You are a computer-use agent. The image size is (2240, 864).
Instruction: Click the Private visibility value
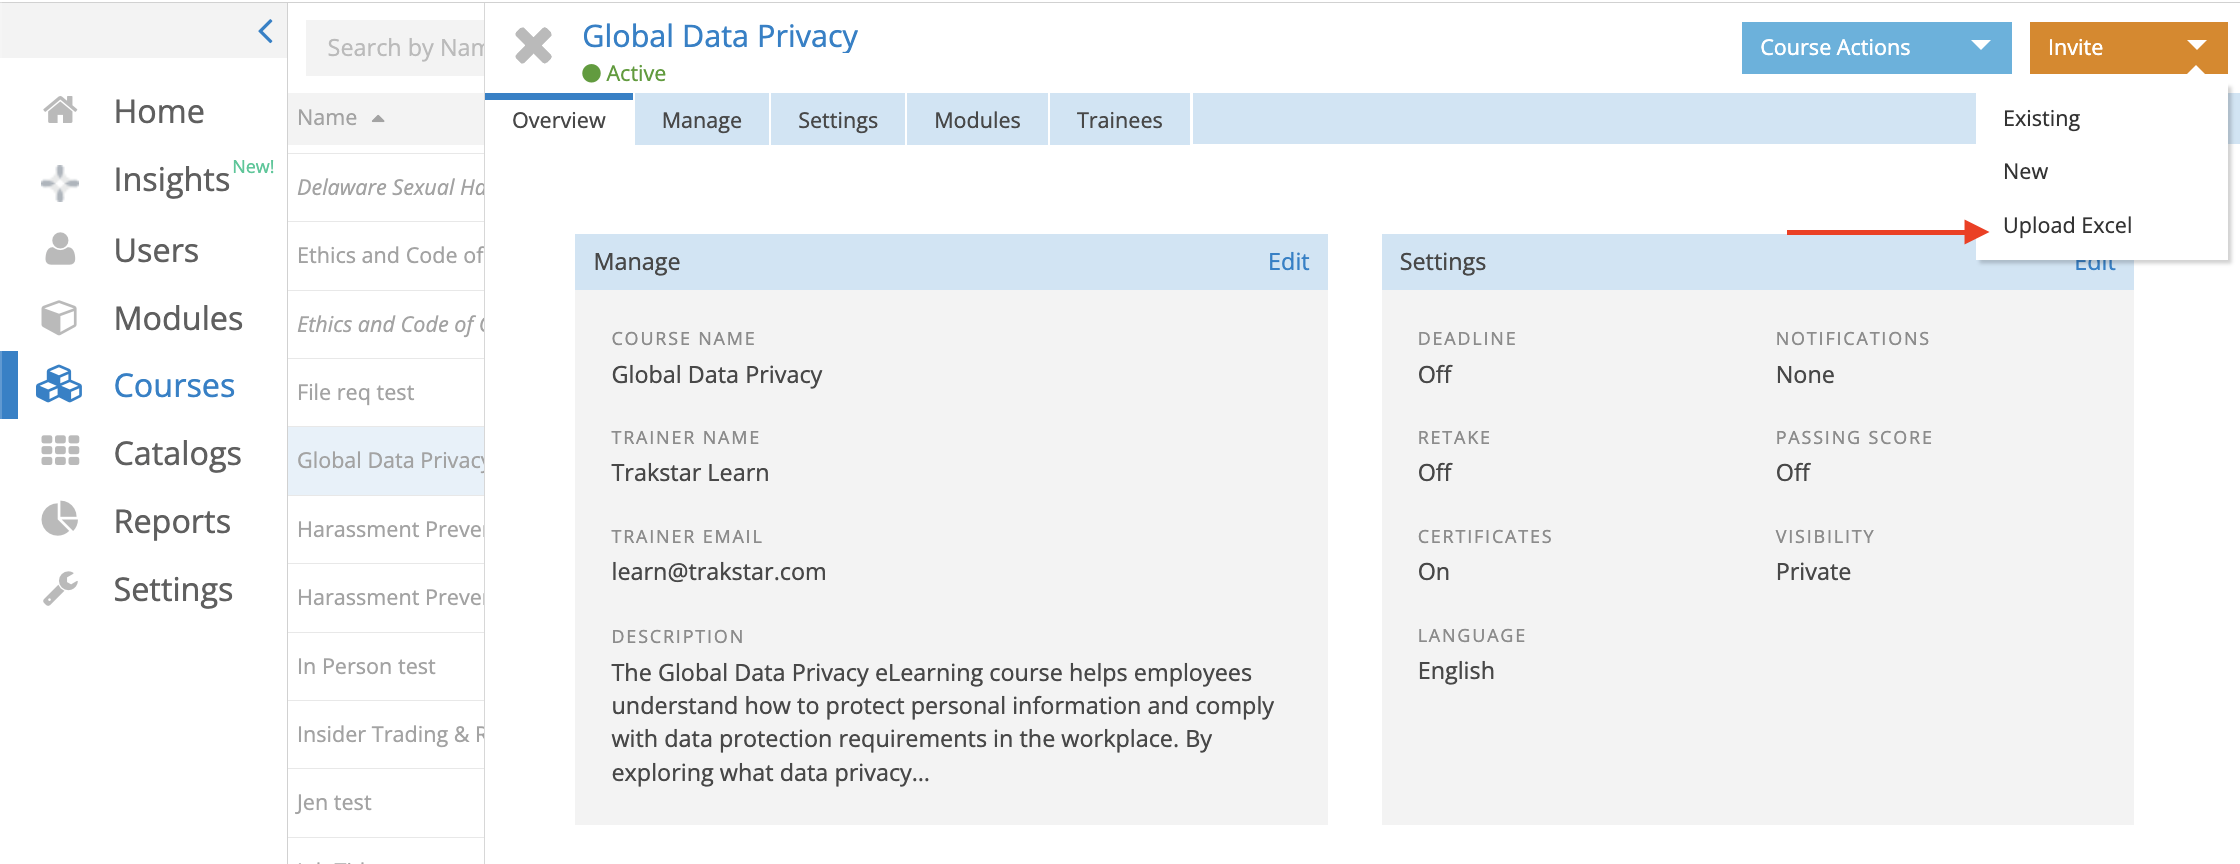click(x=1813, y=572)
